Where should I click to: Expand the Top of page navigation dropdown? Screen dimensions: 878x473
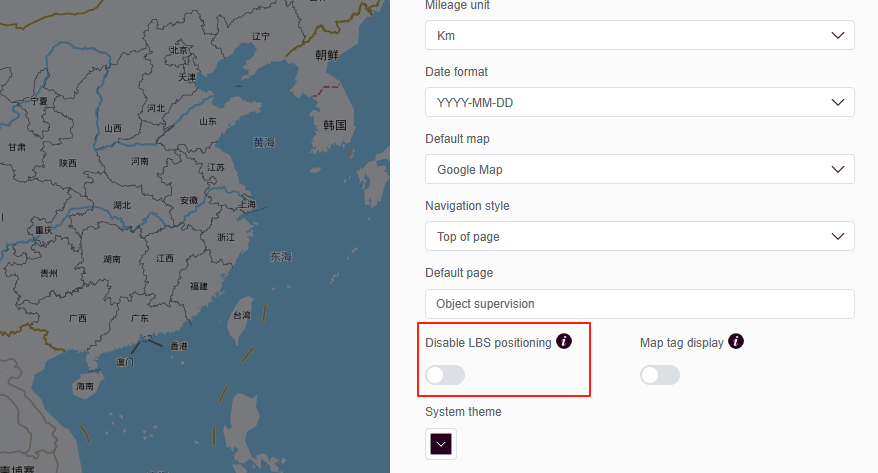coord(639,237)
